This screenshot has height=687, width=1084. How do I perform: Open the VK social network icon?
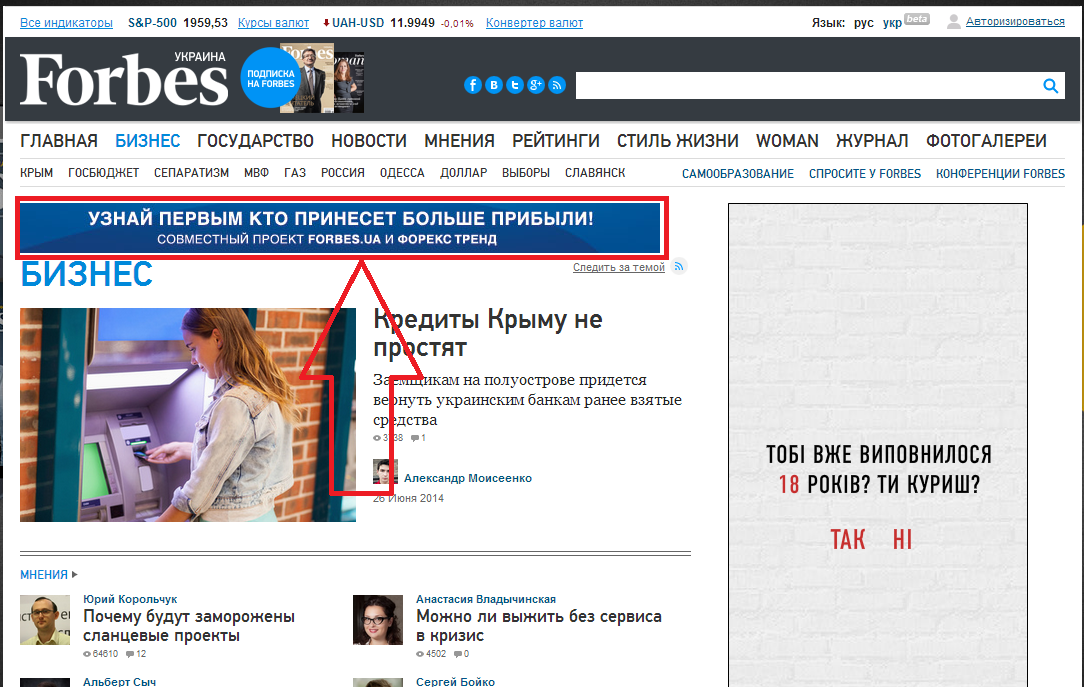(x=494, y=86)
